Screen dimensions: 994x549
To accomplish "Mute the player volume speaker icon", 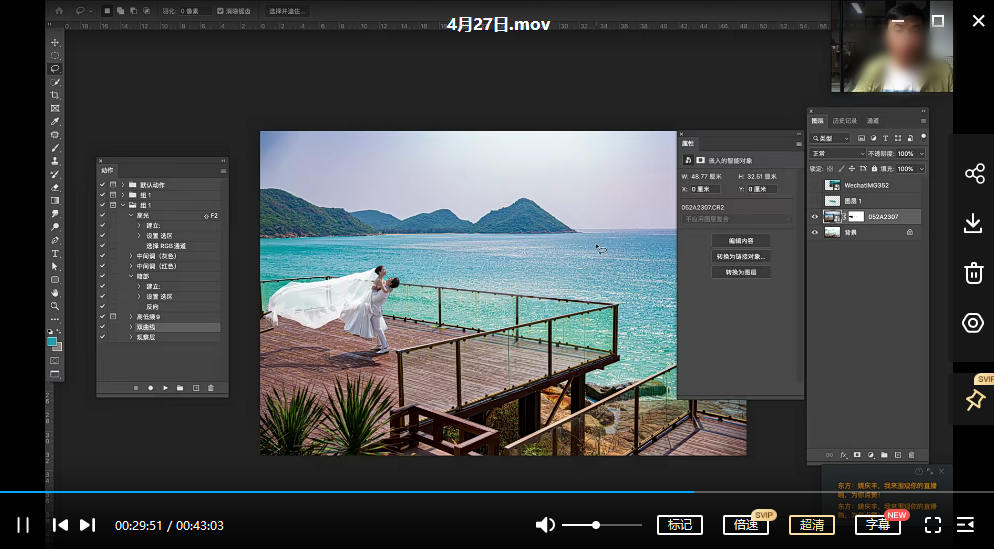I will (545, 525).
